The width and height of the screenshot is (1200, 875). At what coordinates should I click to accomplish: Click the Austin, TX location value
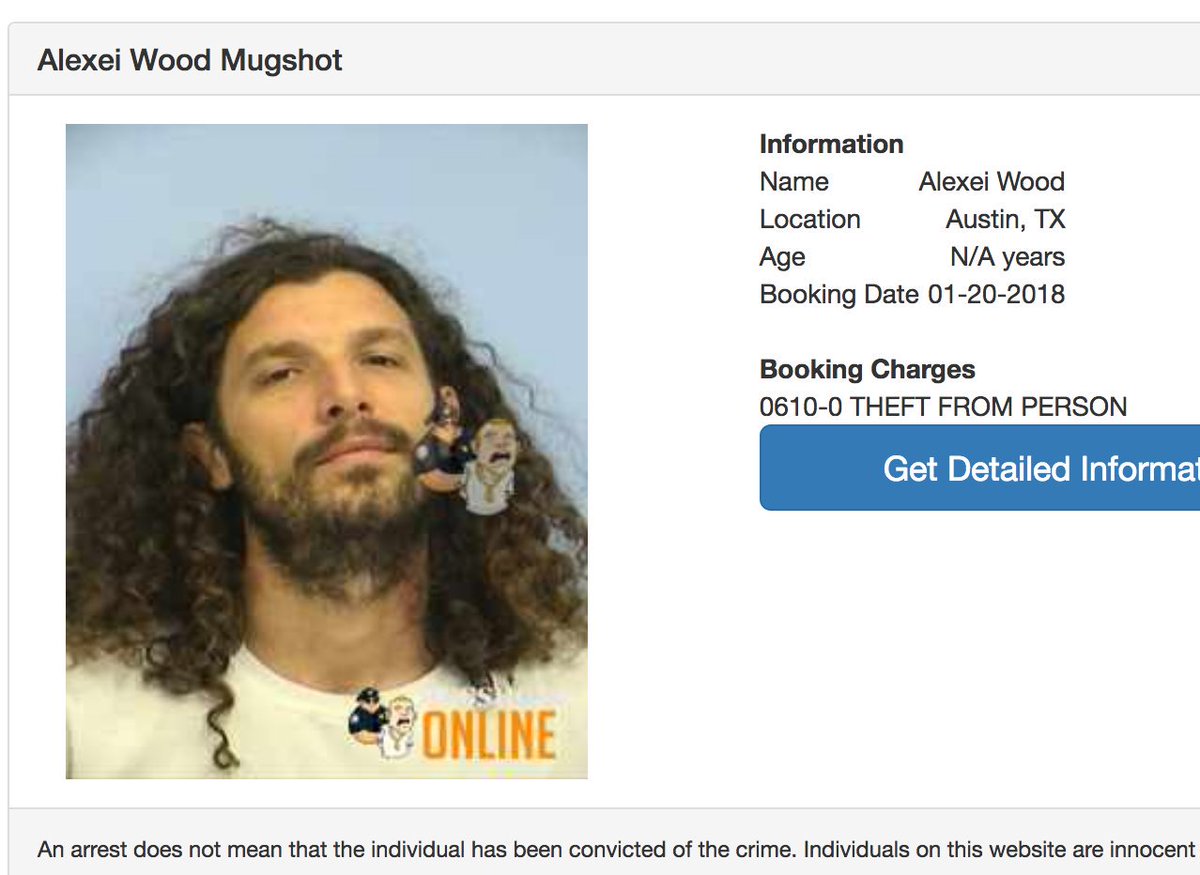coord(1006,219)
